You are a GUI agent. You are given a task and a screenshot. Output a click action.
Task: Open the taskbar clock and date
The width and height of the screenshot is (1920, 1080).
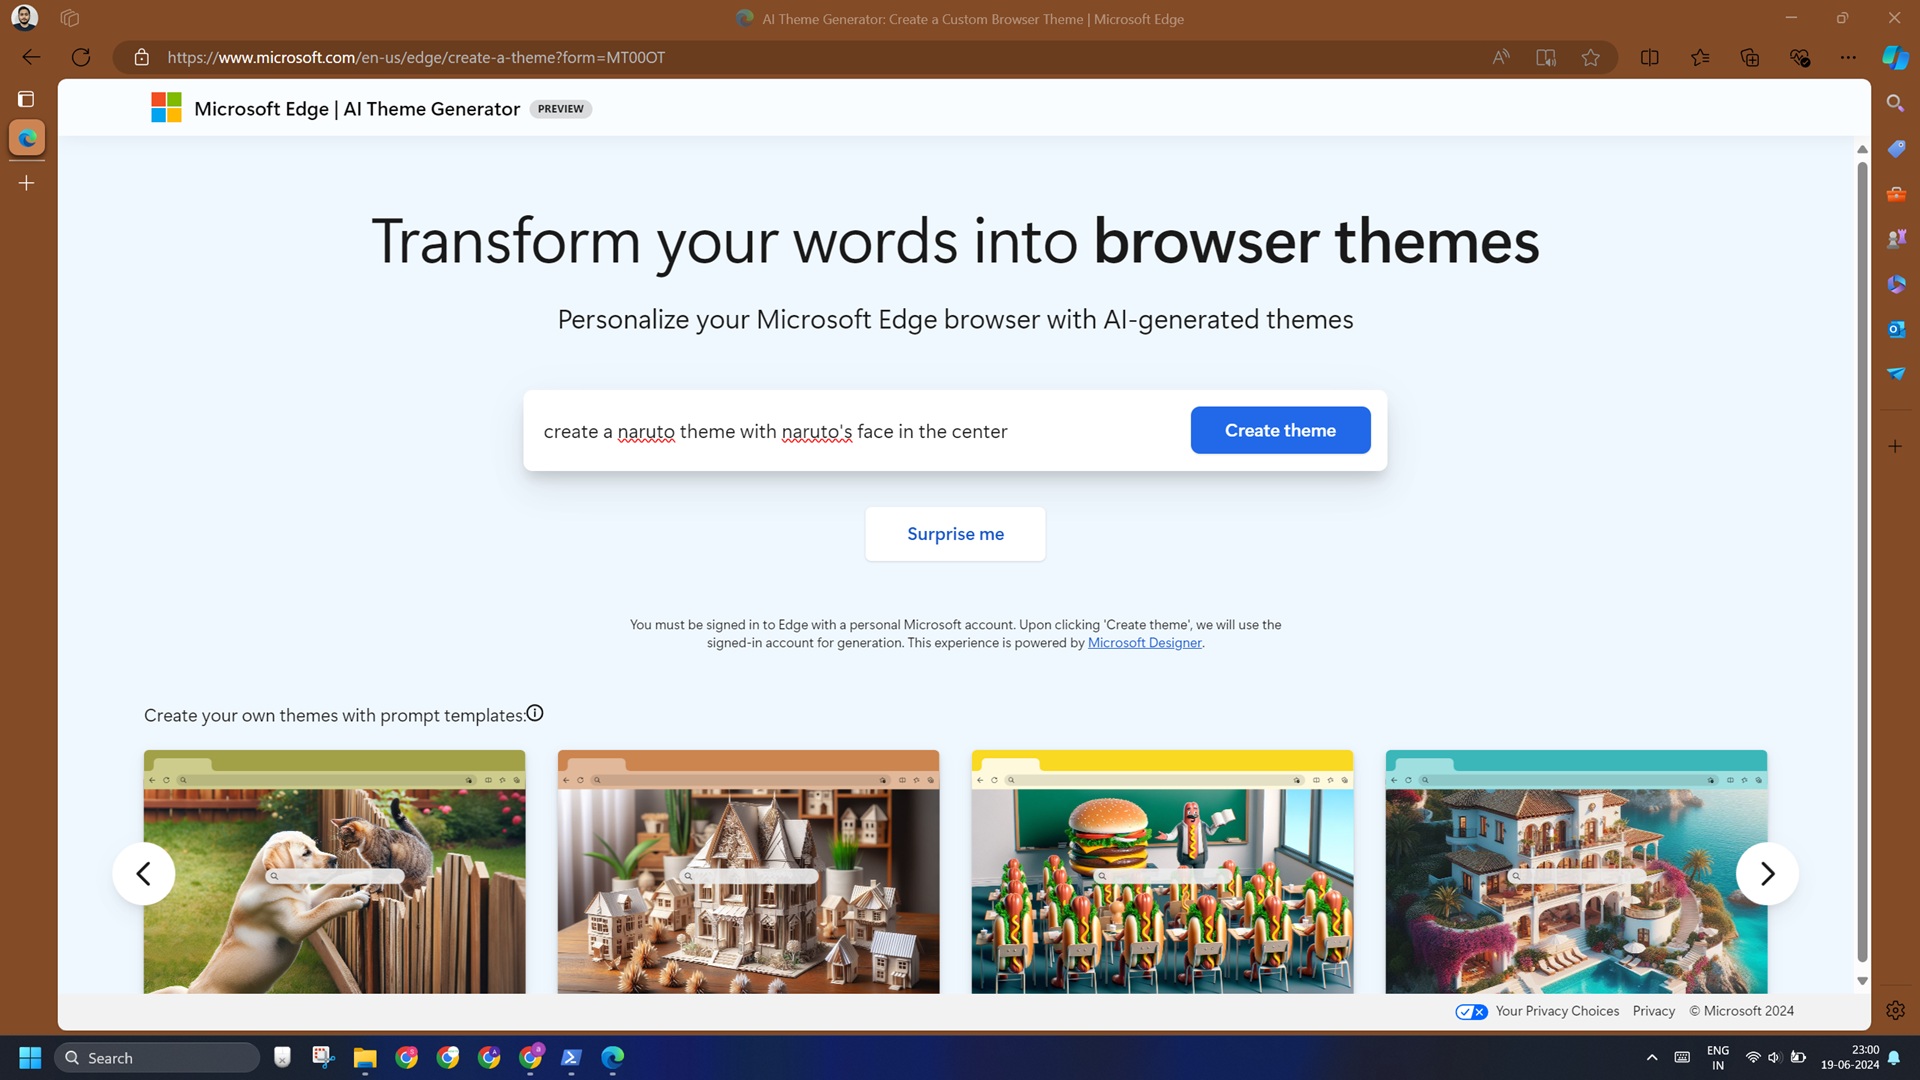click(1850, 1057)
